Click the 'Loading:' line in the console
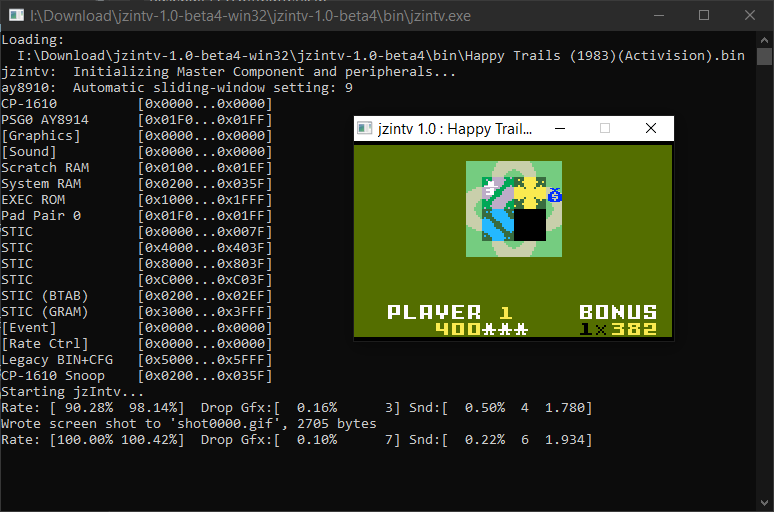 point(33,39)
